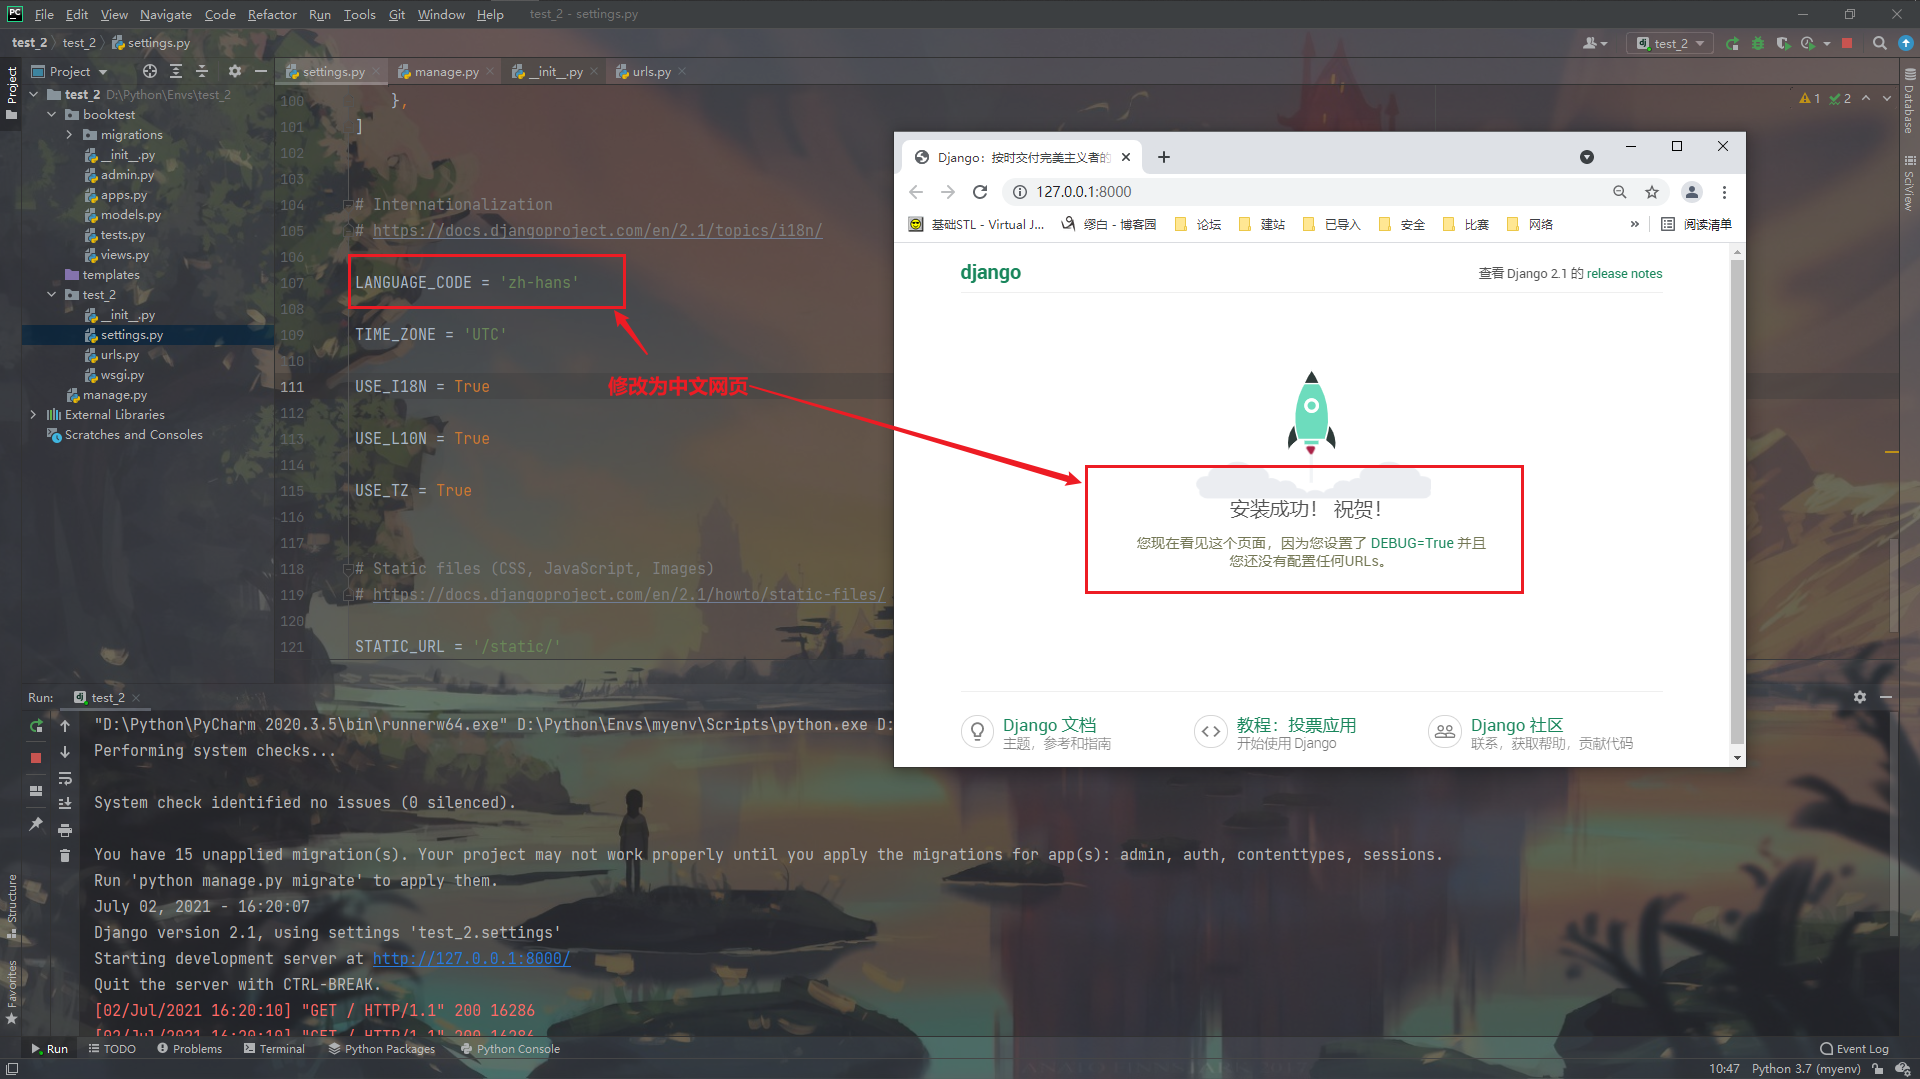This screenshot has height=1079, width=1920.
Task: Follow the http://127.0.0.1:8000/ link in console
Action: [x=471, y=958]
